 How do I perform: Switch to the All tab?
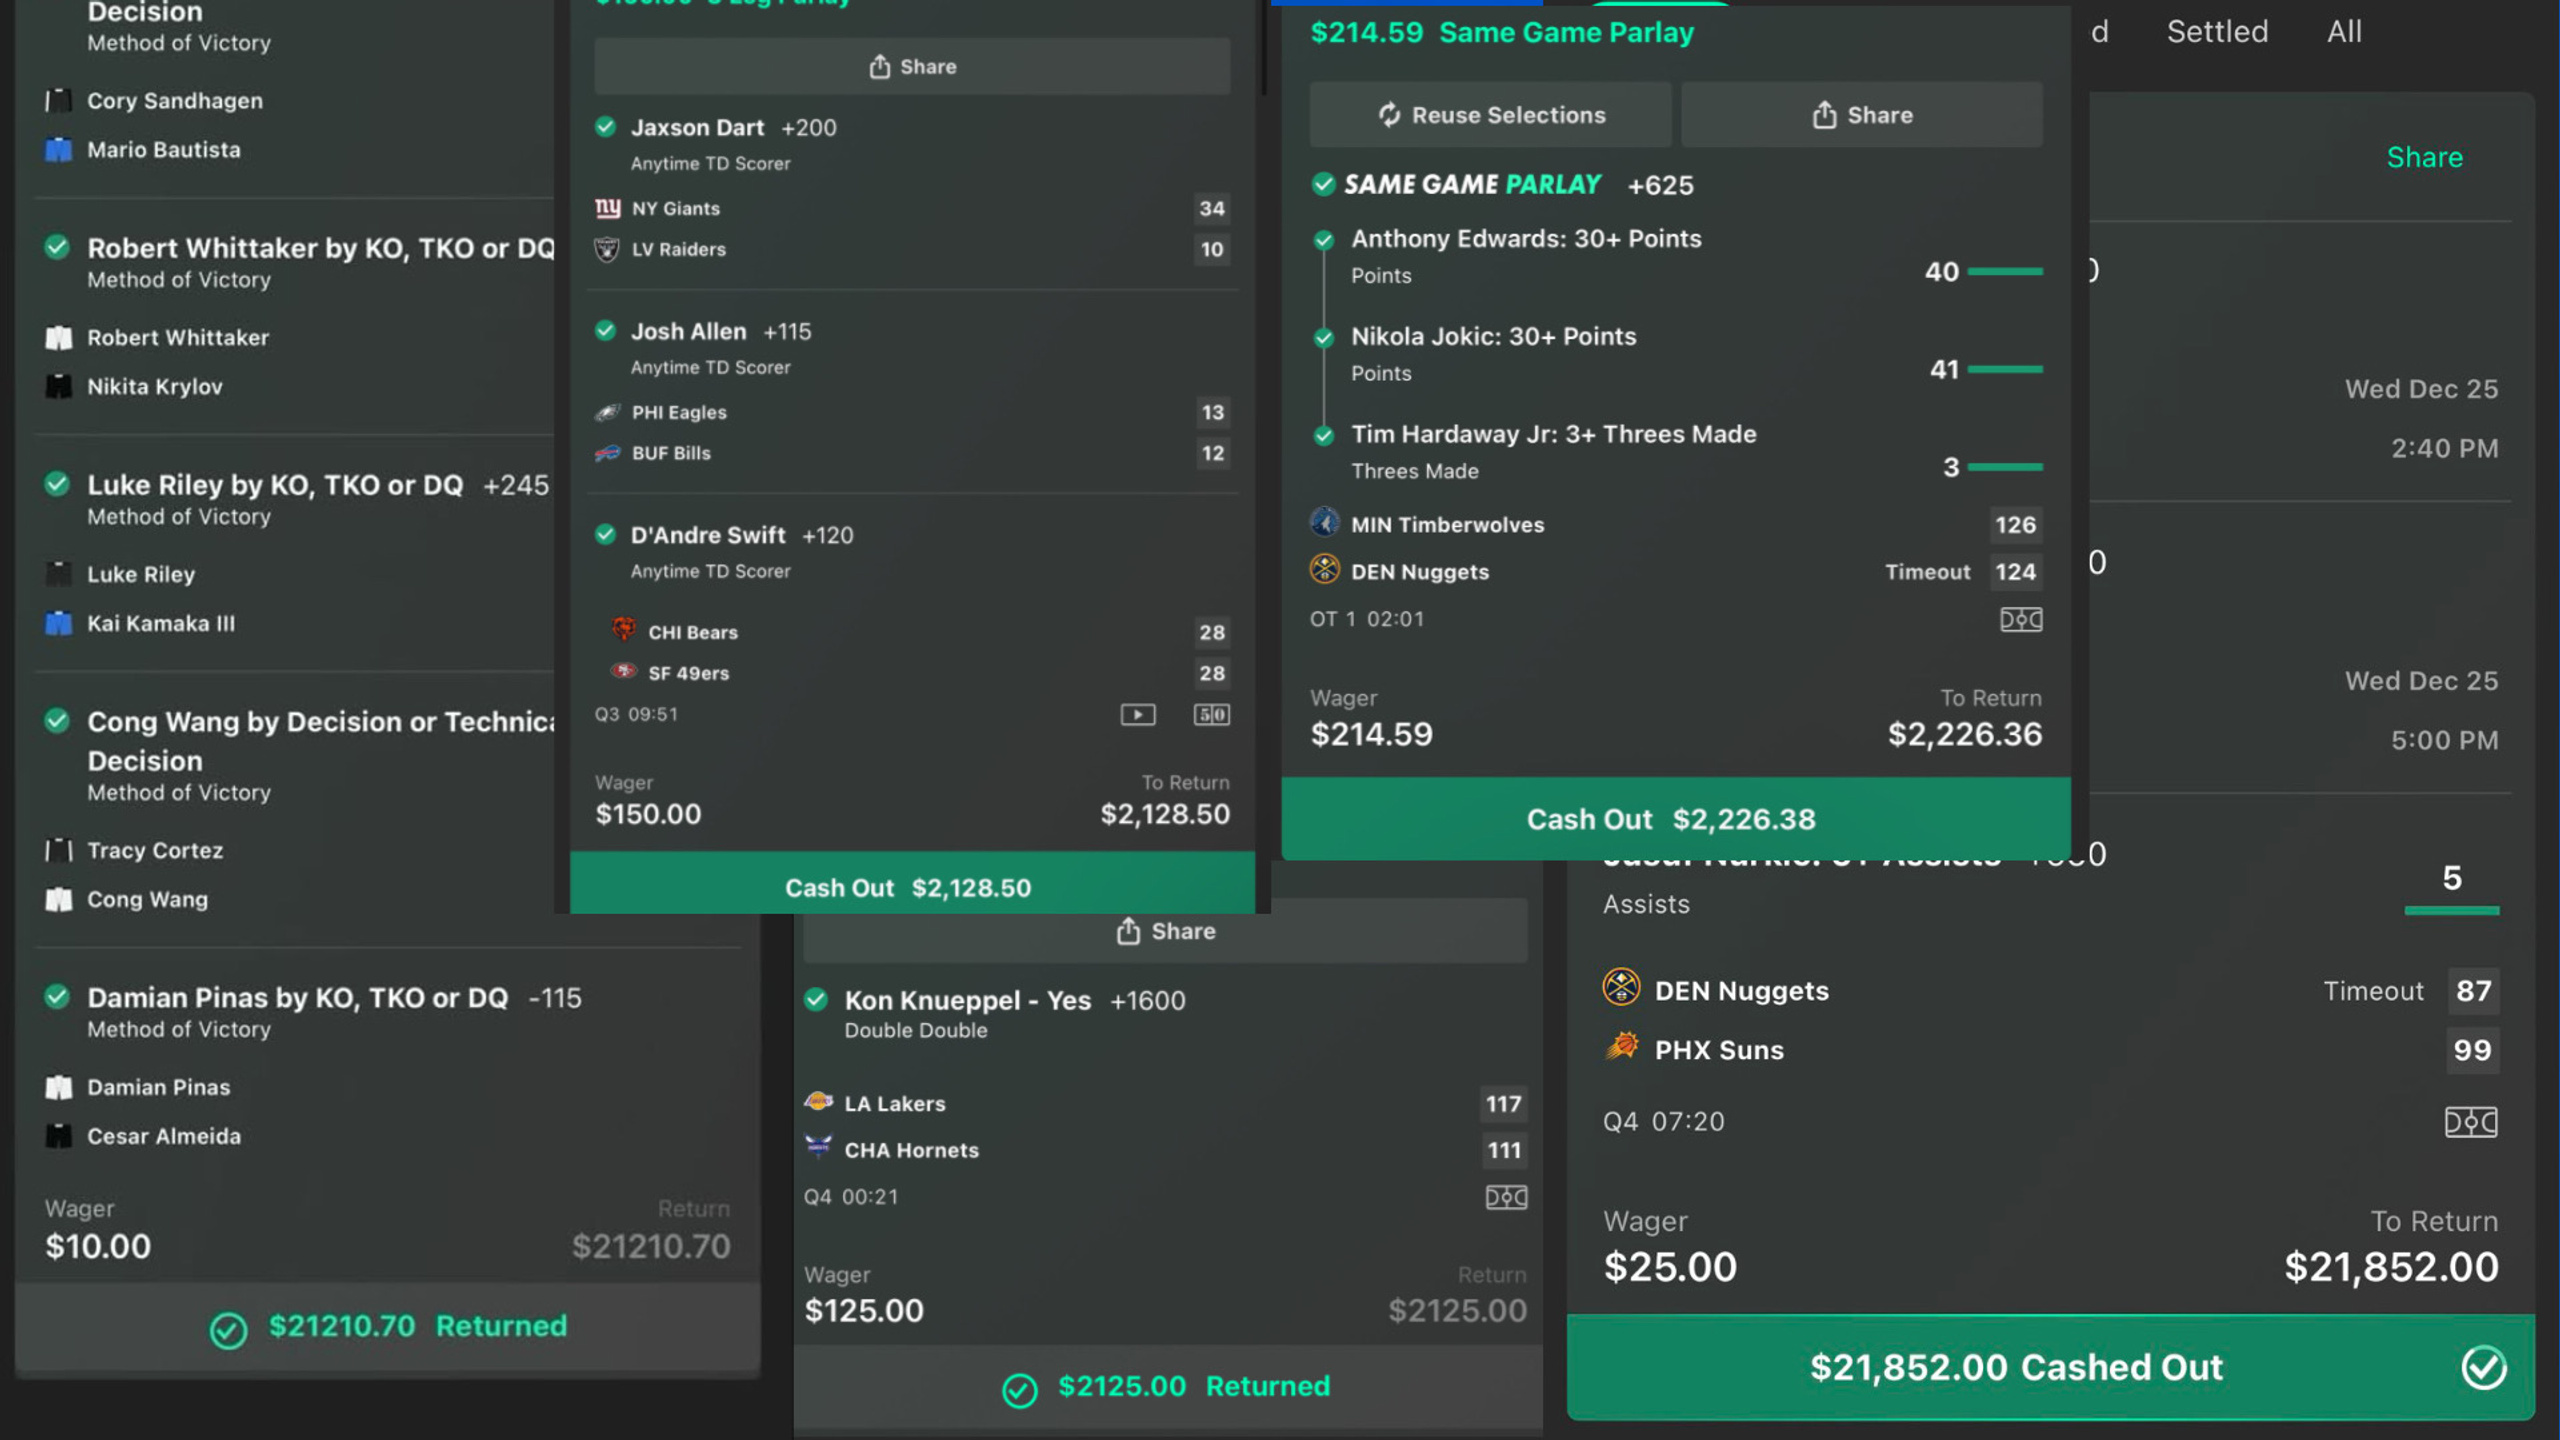(2344, 32)
